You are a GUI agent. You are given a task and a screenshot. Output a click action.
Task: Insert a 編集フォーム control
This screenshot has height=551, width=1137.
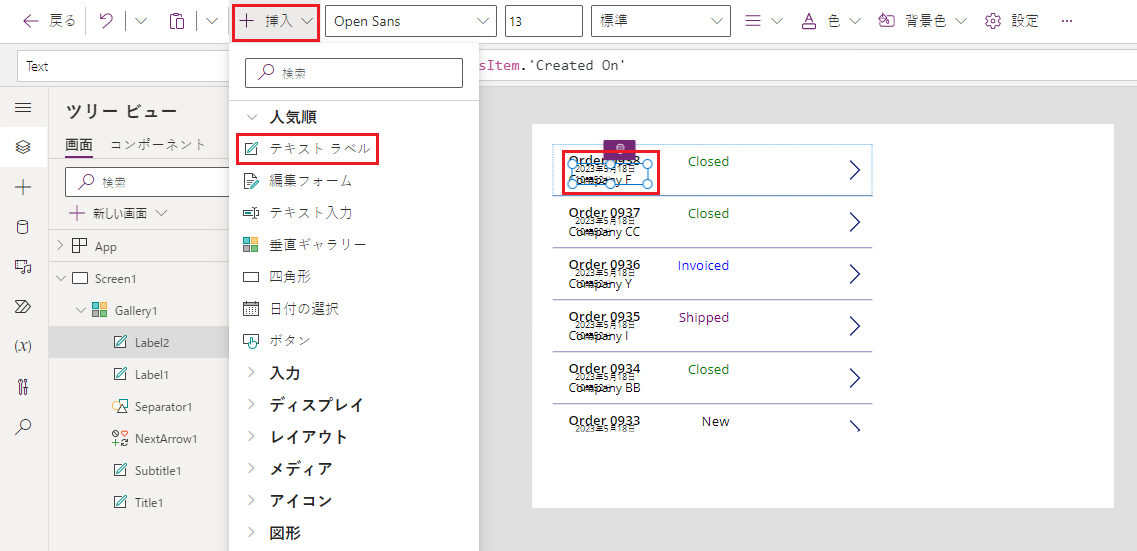pyautogui.click(x=298, y=181)
